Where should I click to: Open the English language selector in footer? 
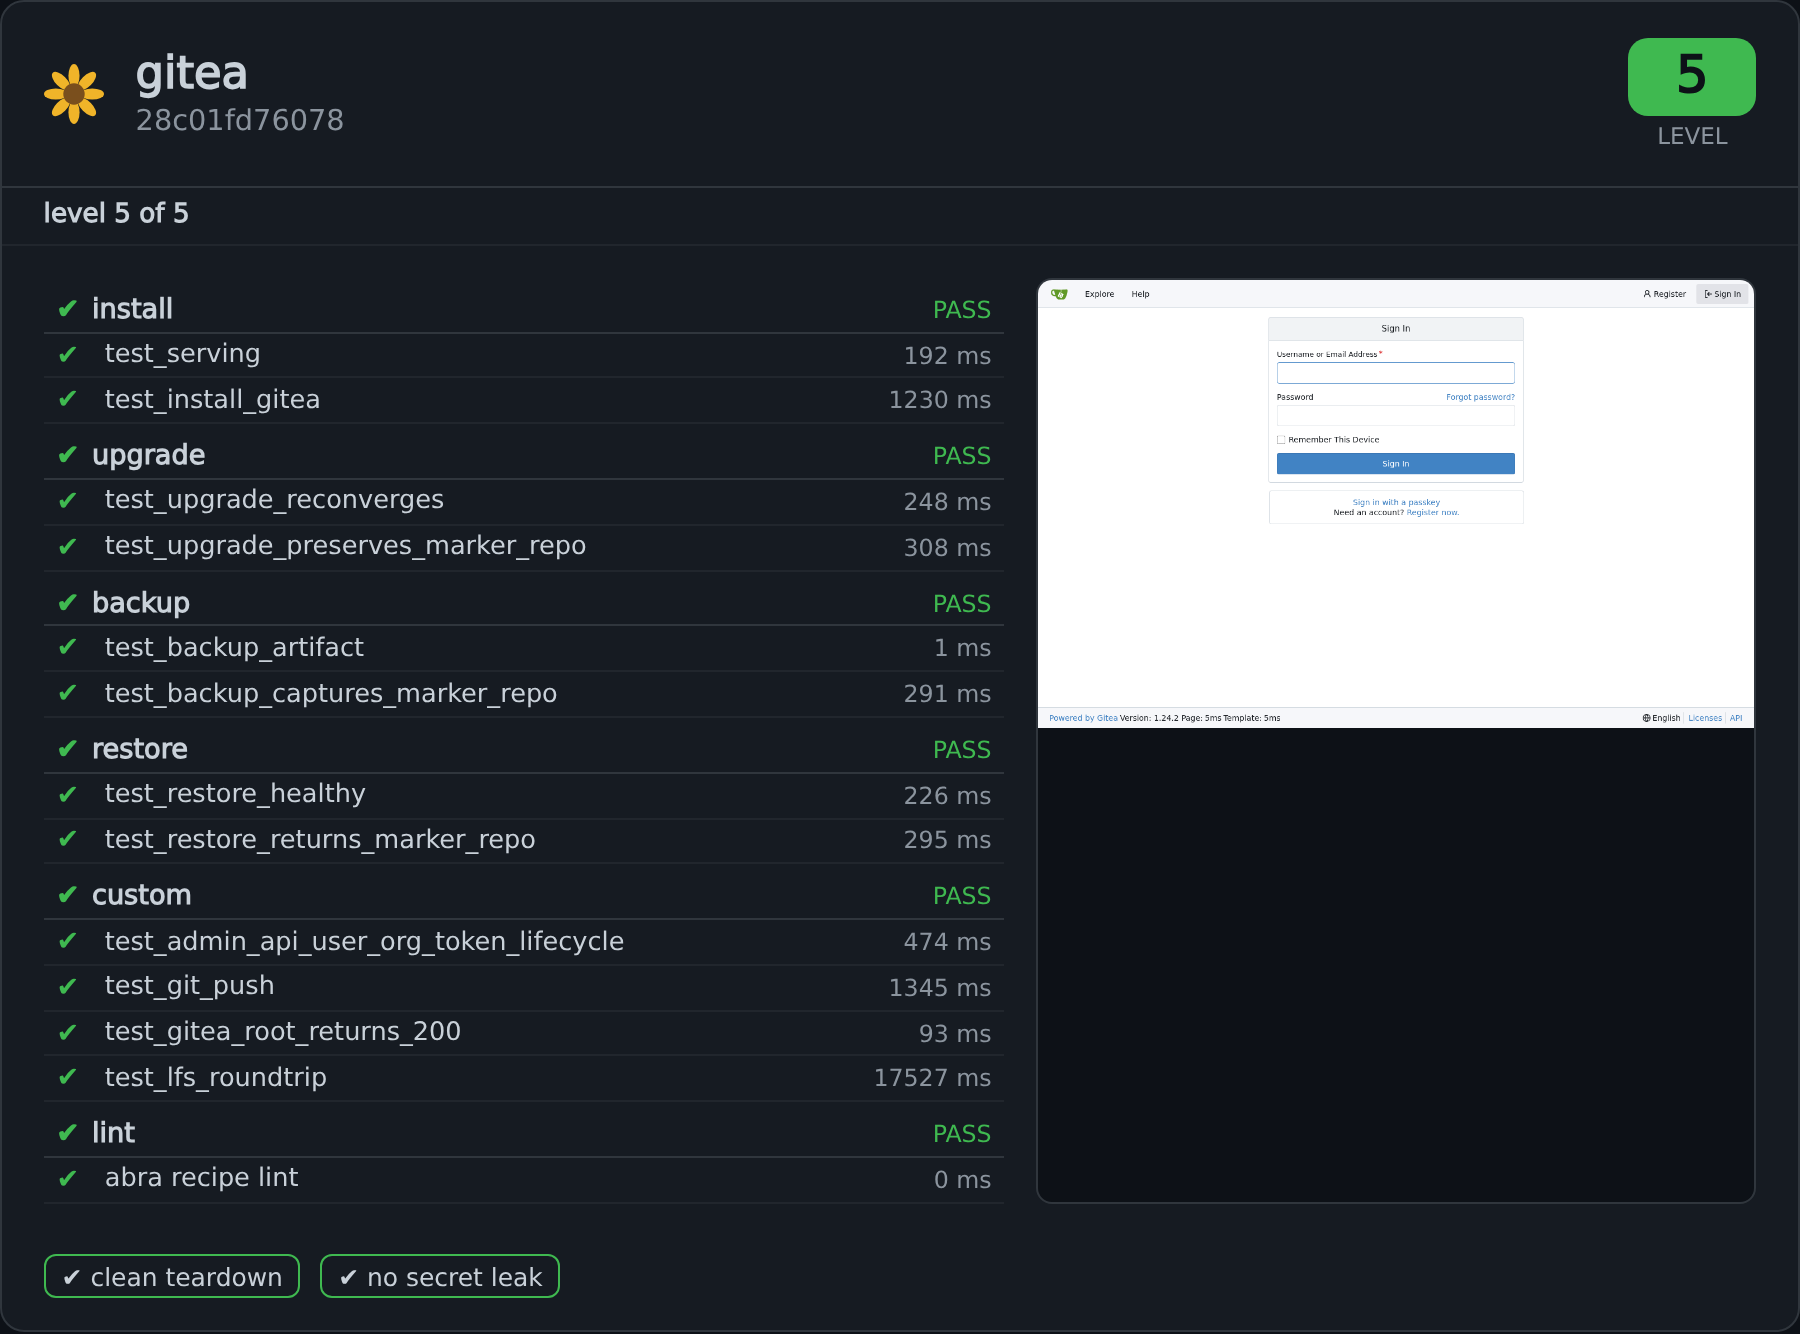[x=1661, y=718]
